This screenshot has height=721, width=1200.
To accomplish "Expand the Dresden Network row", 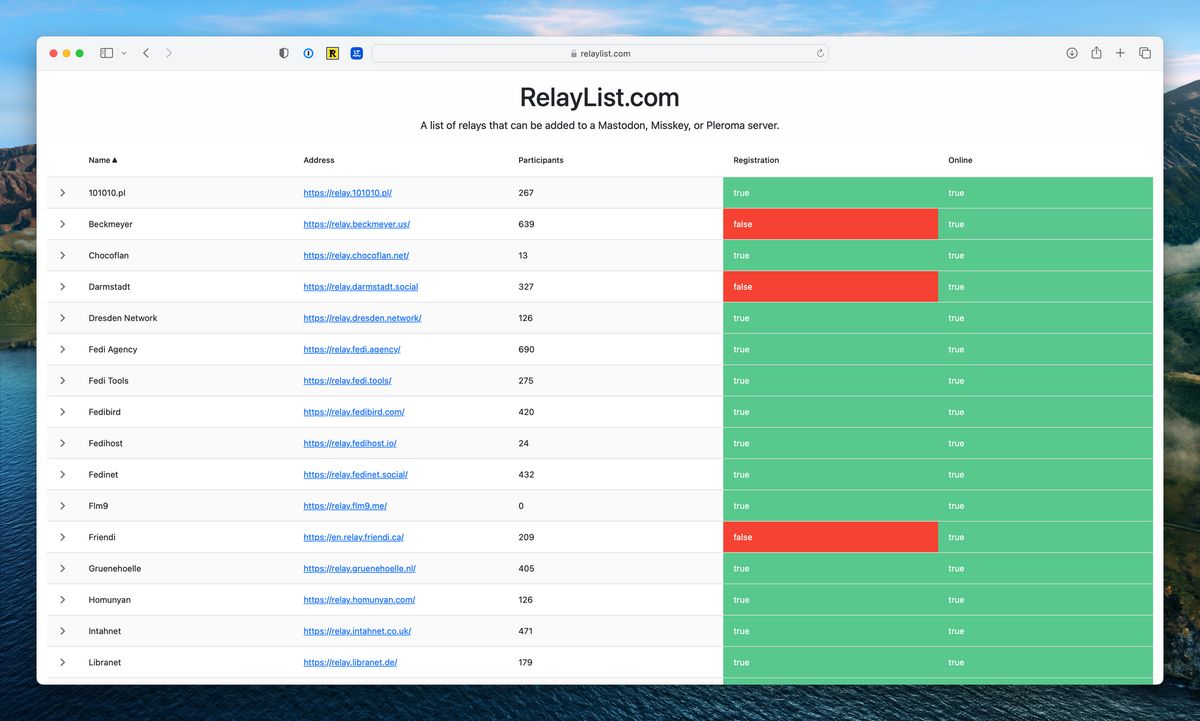I will click(62, 318).
